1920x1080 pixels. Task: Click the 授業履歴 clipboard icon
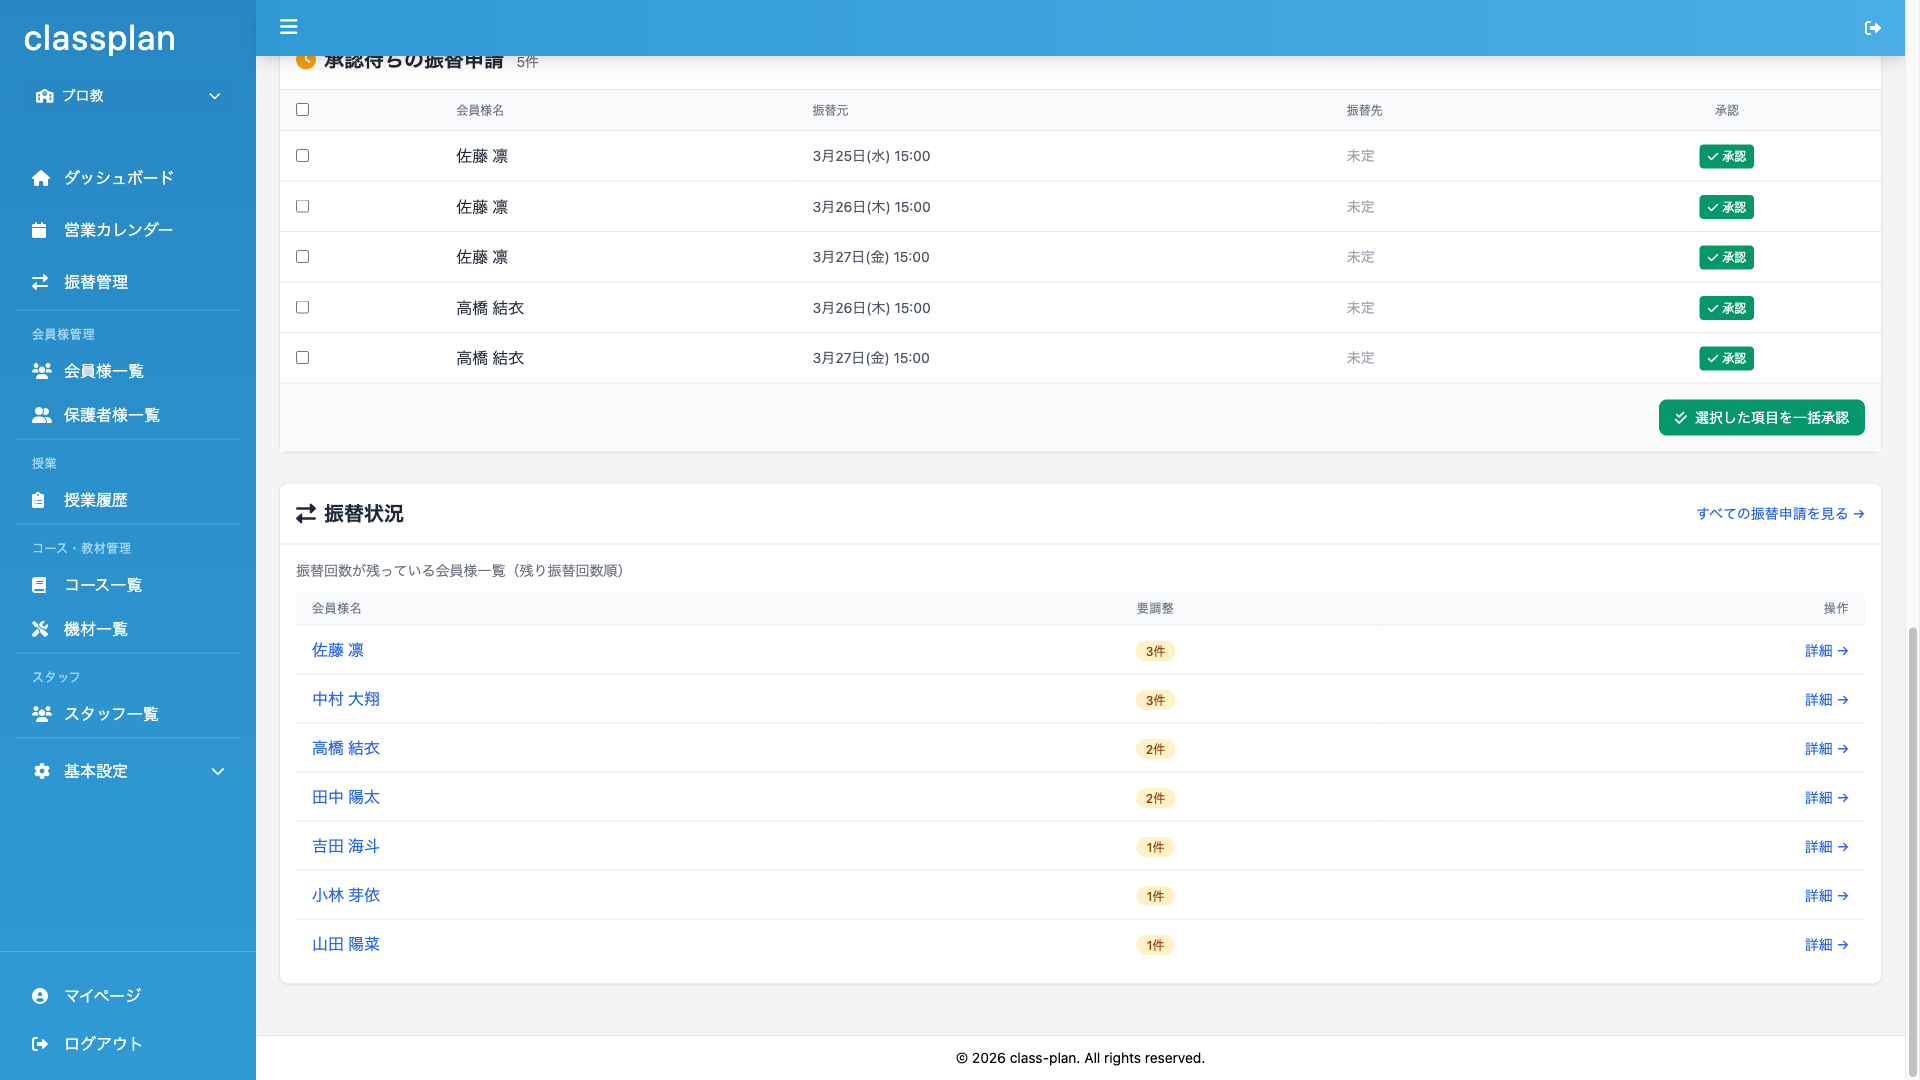coord(38,500)
